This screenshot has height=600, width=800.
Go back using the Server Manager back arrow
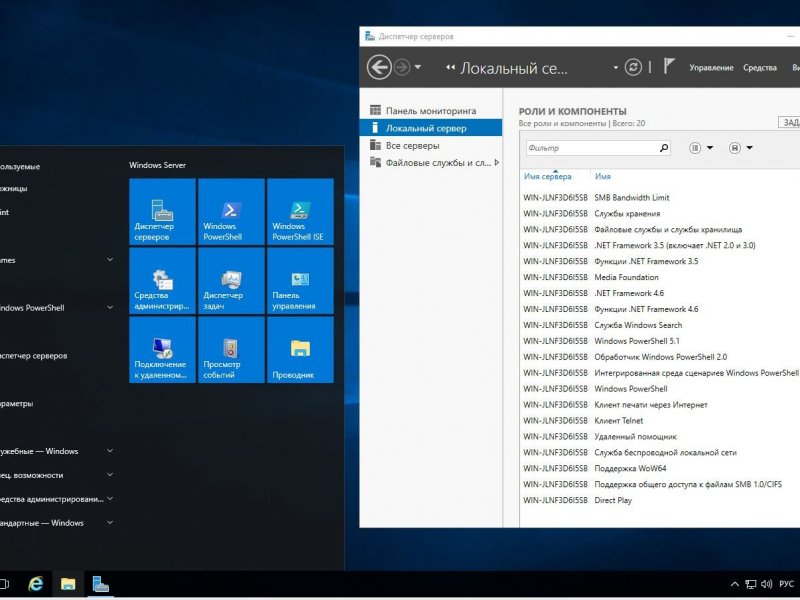(x=379, y=67)
